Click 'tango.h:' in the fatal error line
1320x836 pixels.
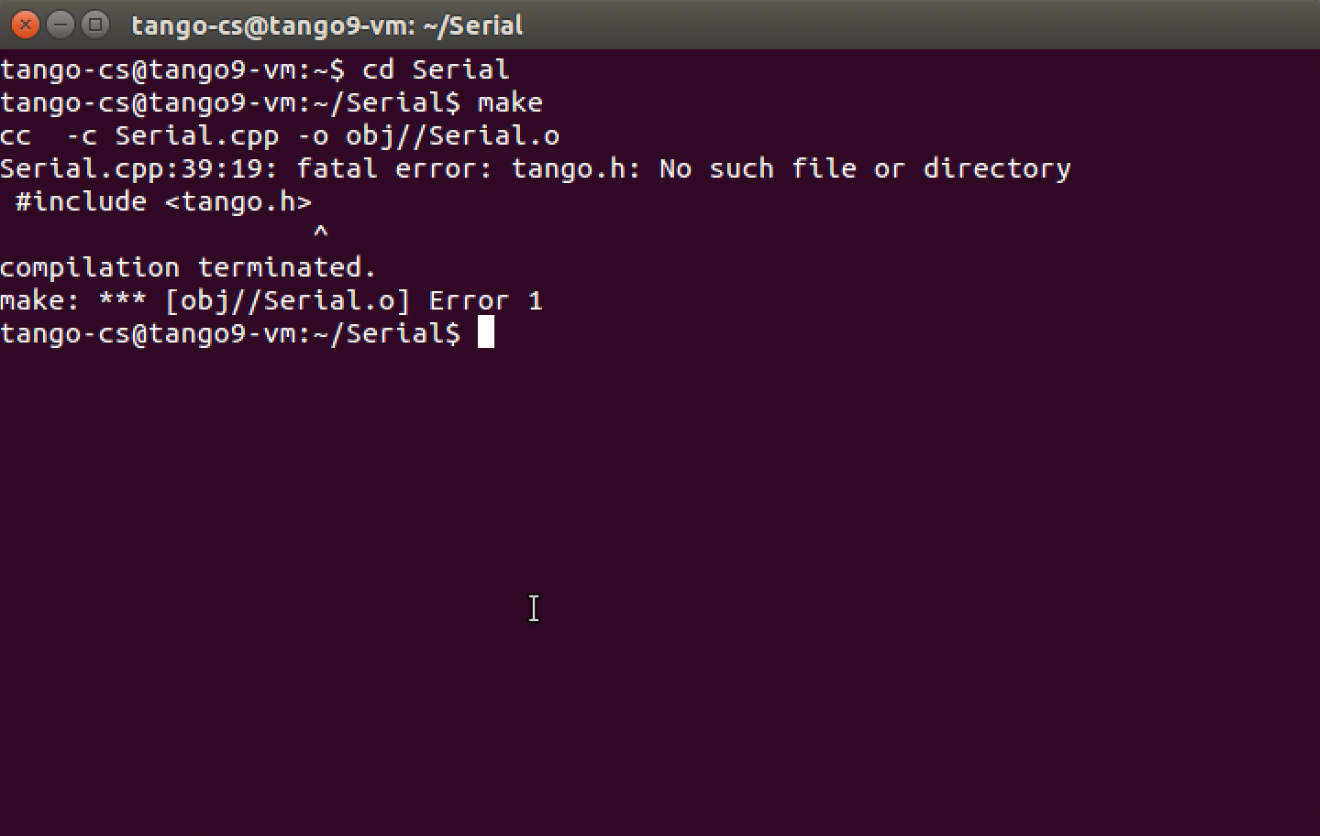pyautogui.click(x=576, y=169)
